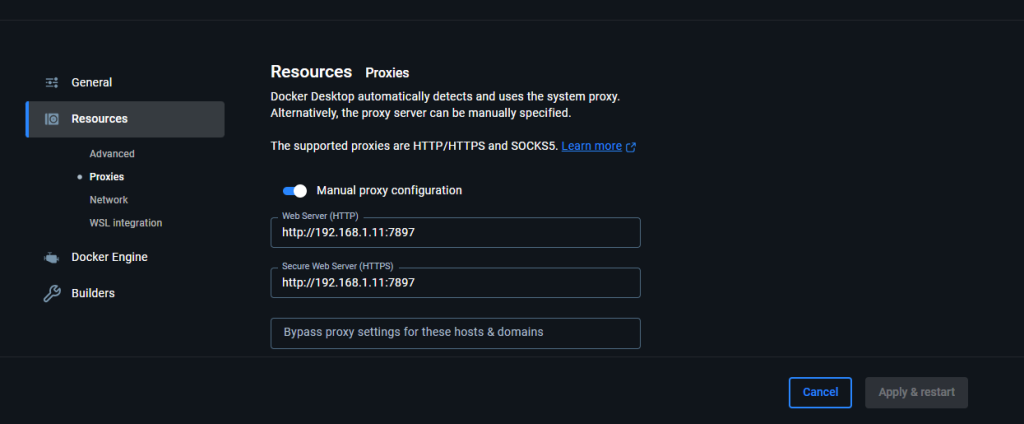Click the Apply & restart button
This screenshot has height=424, width=1024.
[x=916, y=393]
